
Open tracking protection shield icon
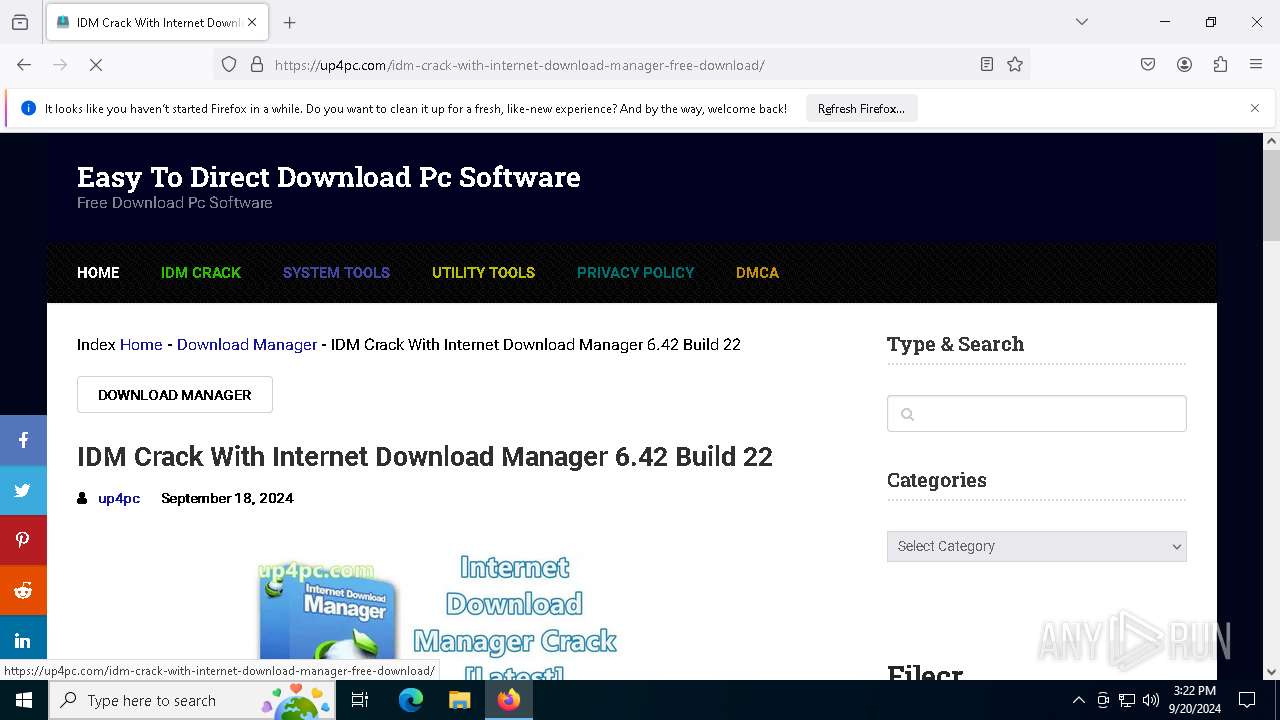(229, 65)
